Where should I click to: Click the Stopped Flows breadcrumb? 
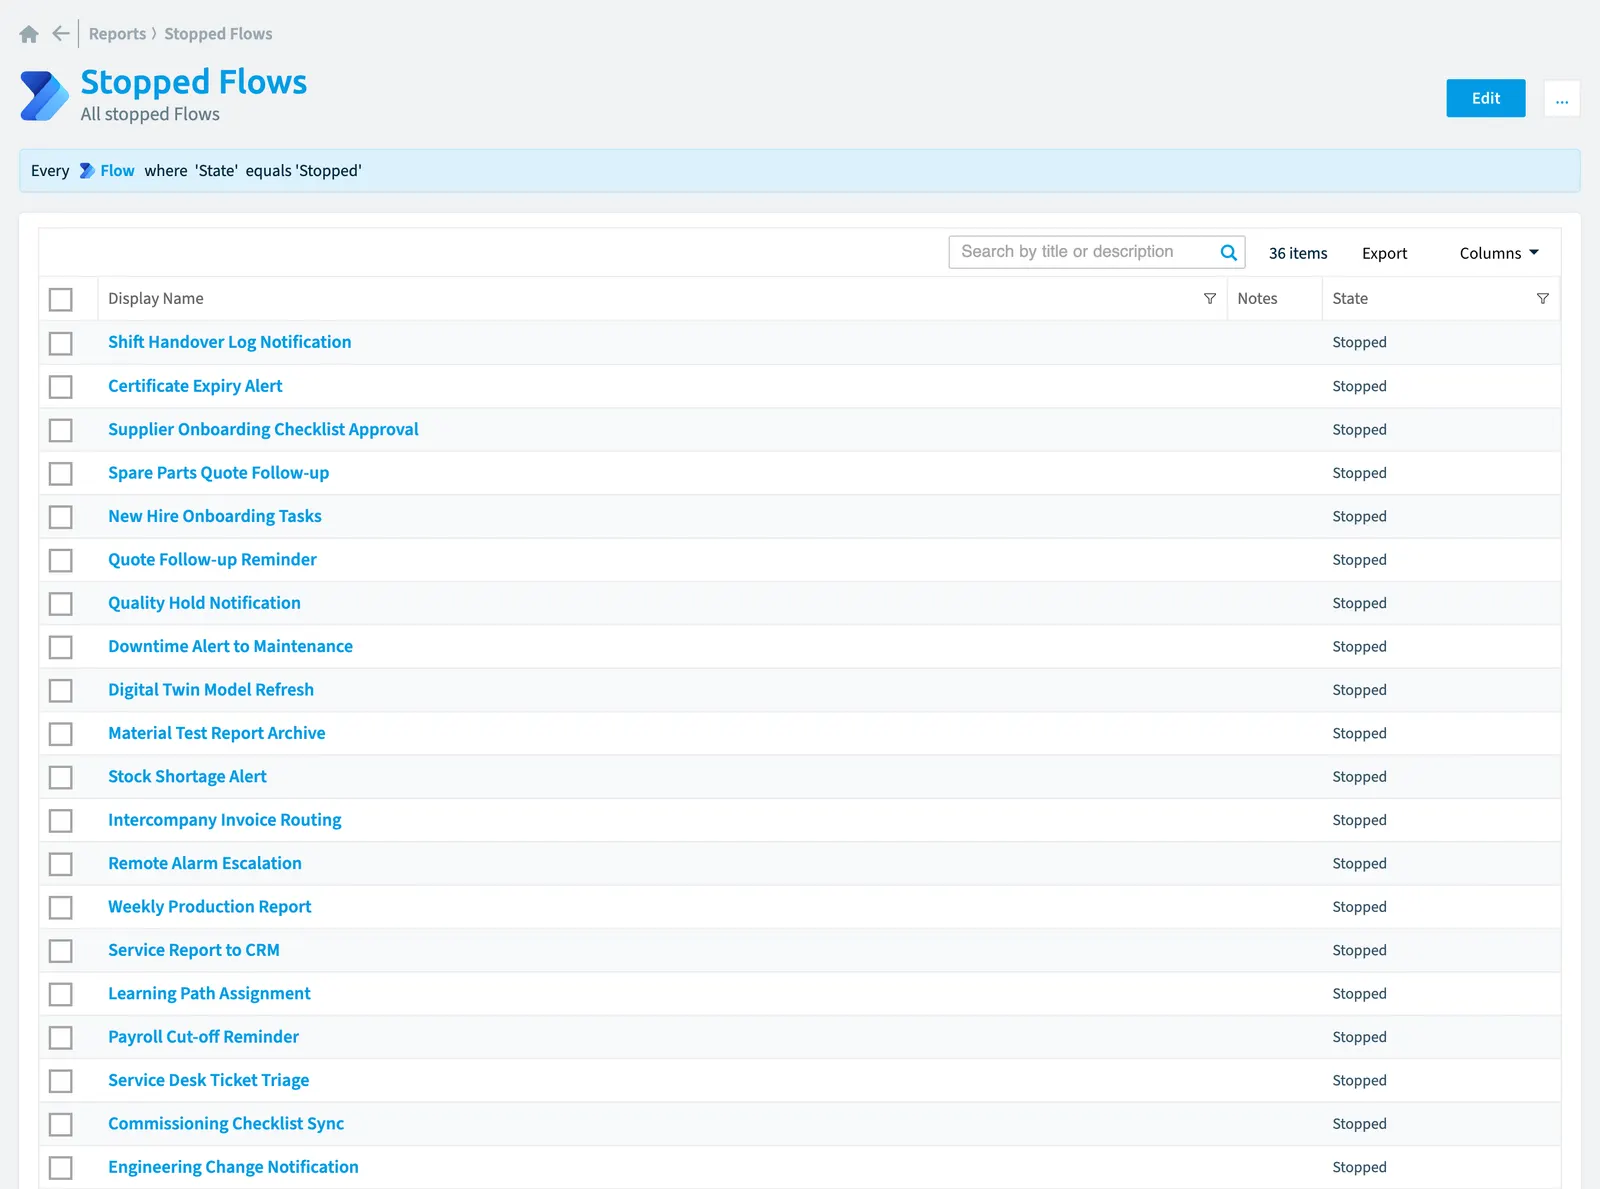218,34
